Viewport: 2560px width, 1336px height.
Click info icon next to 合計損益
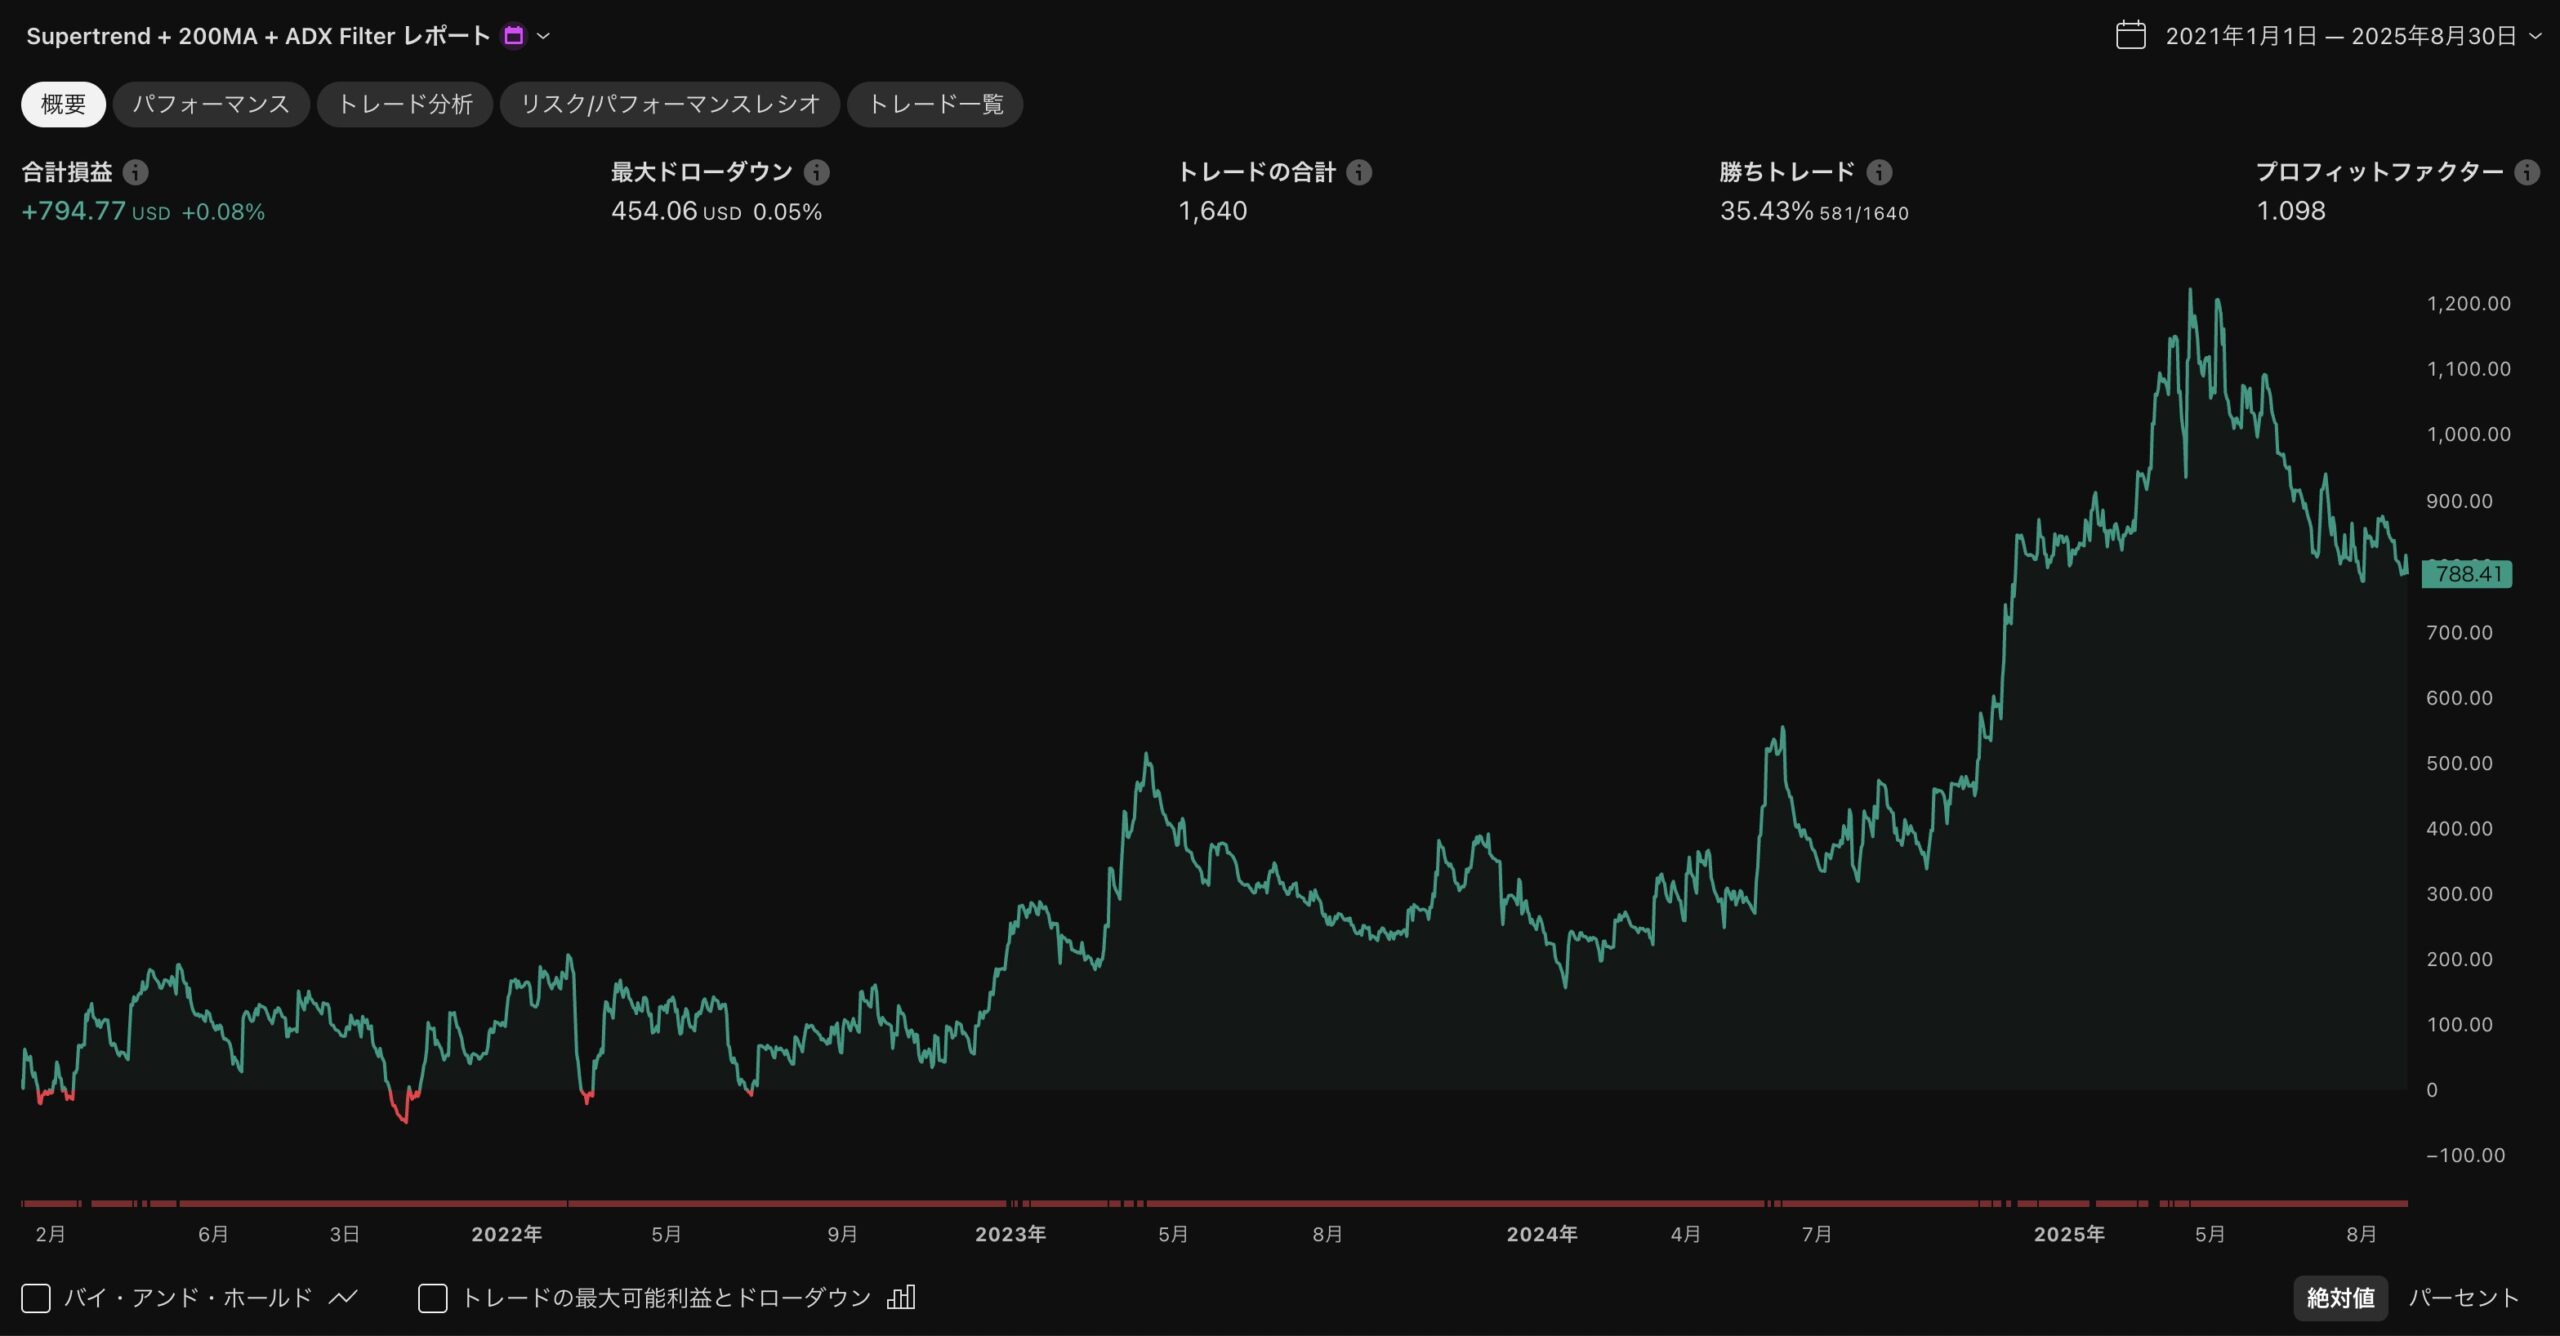(x=136, y=172)
